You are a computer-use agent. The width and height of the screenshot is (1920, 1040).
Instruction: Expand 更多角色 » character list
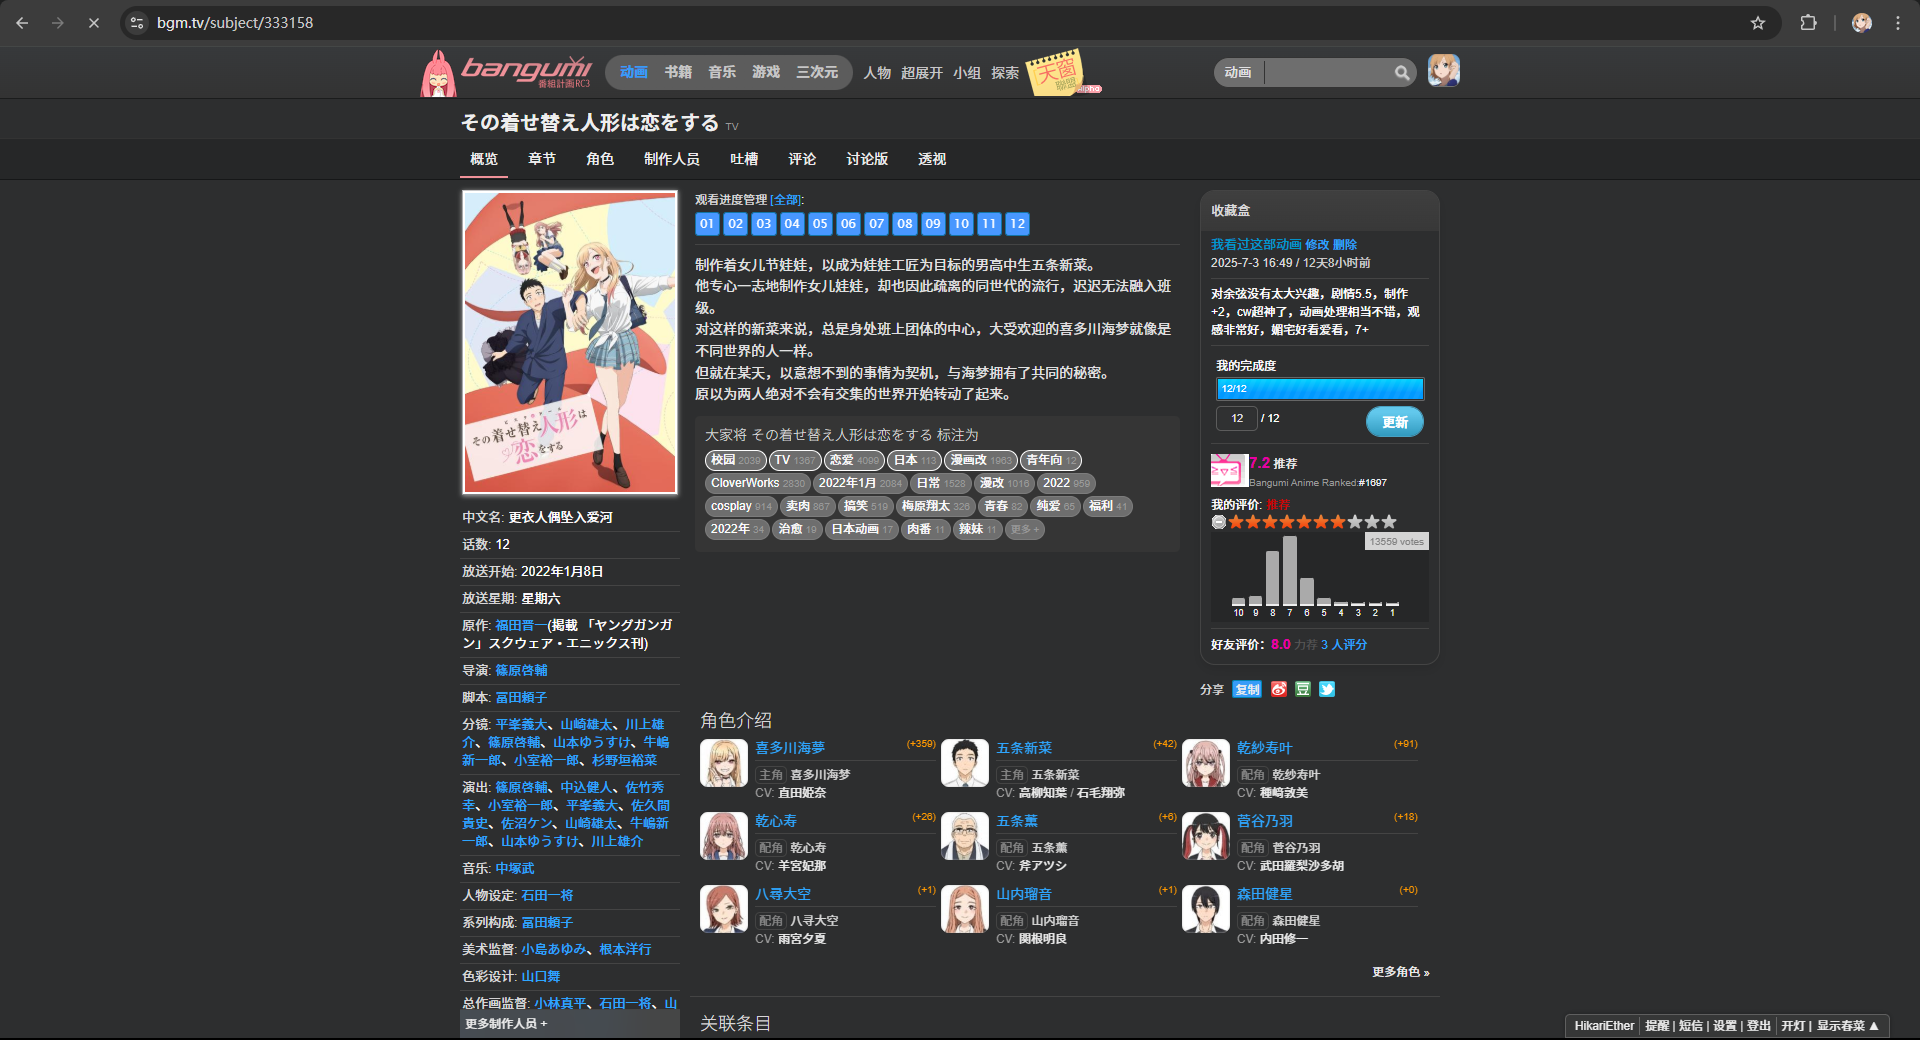pos(1400,972)
